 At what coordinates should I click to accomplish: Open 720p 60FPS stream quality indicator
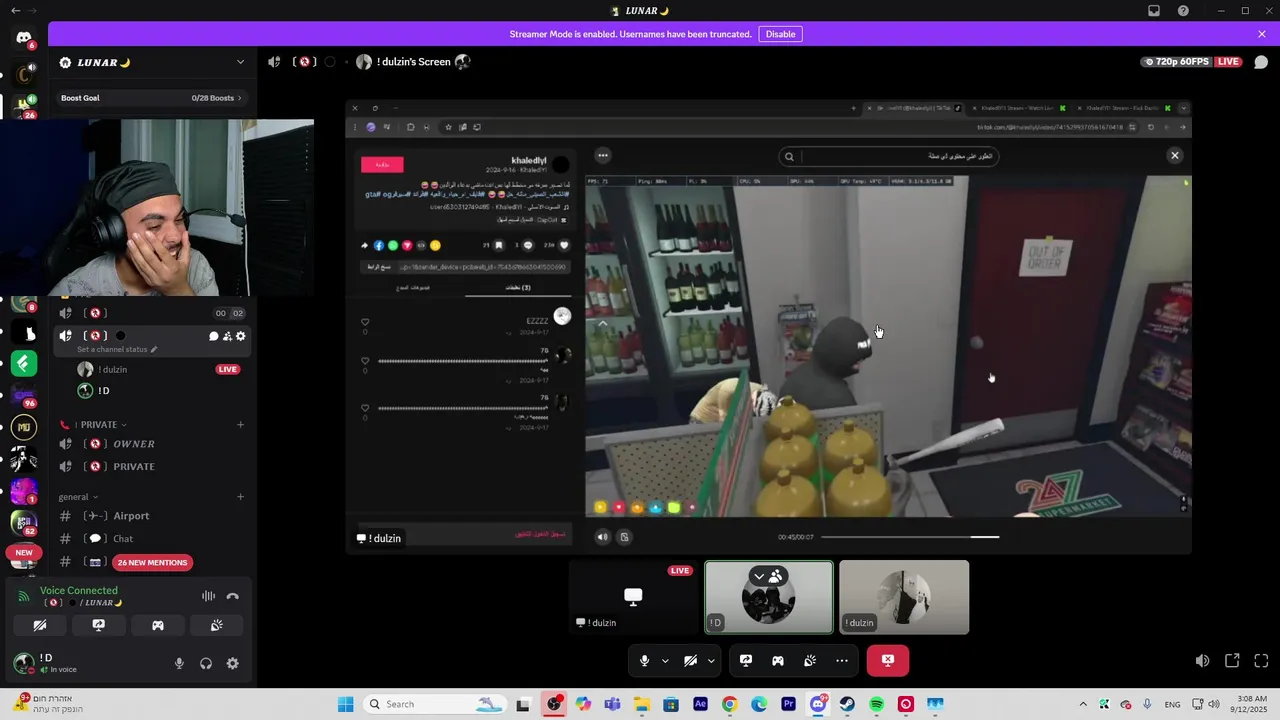(x=1176, y=62)
